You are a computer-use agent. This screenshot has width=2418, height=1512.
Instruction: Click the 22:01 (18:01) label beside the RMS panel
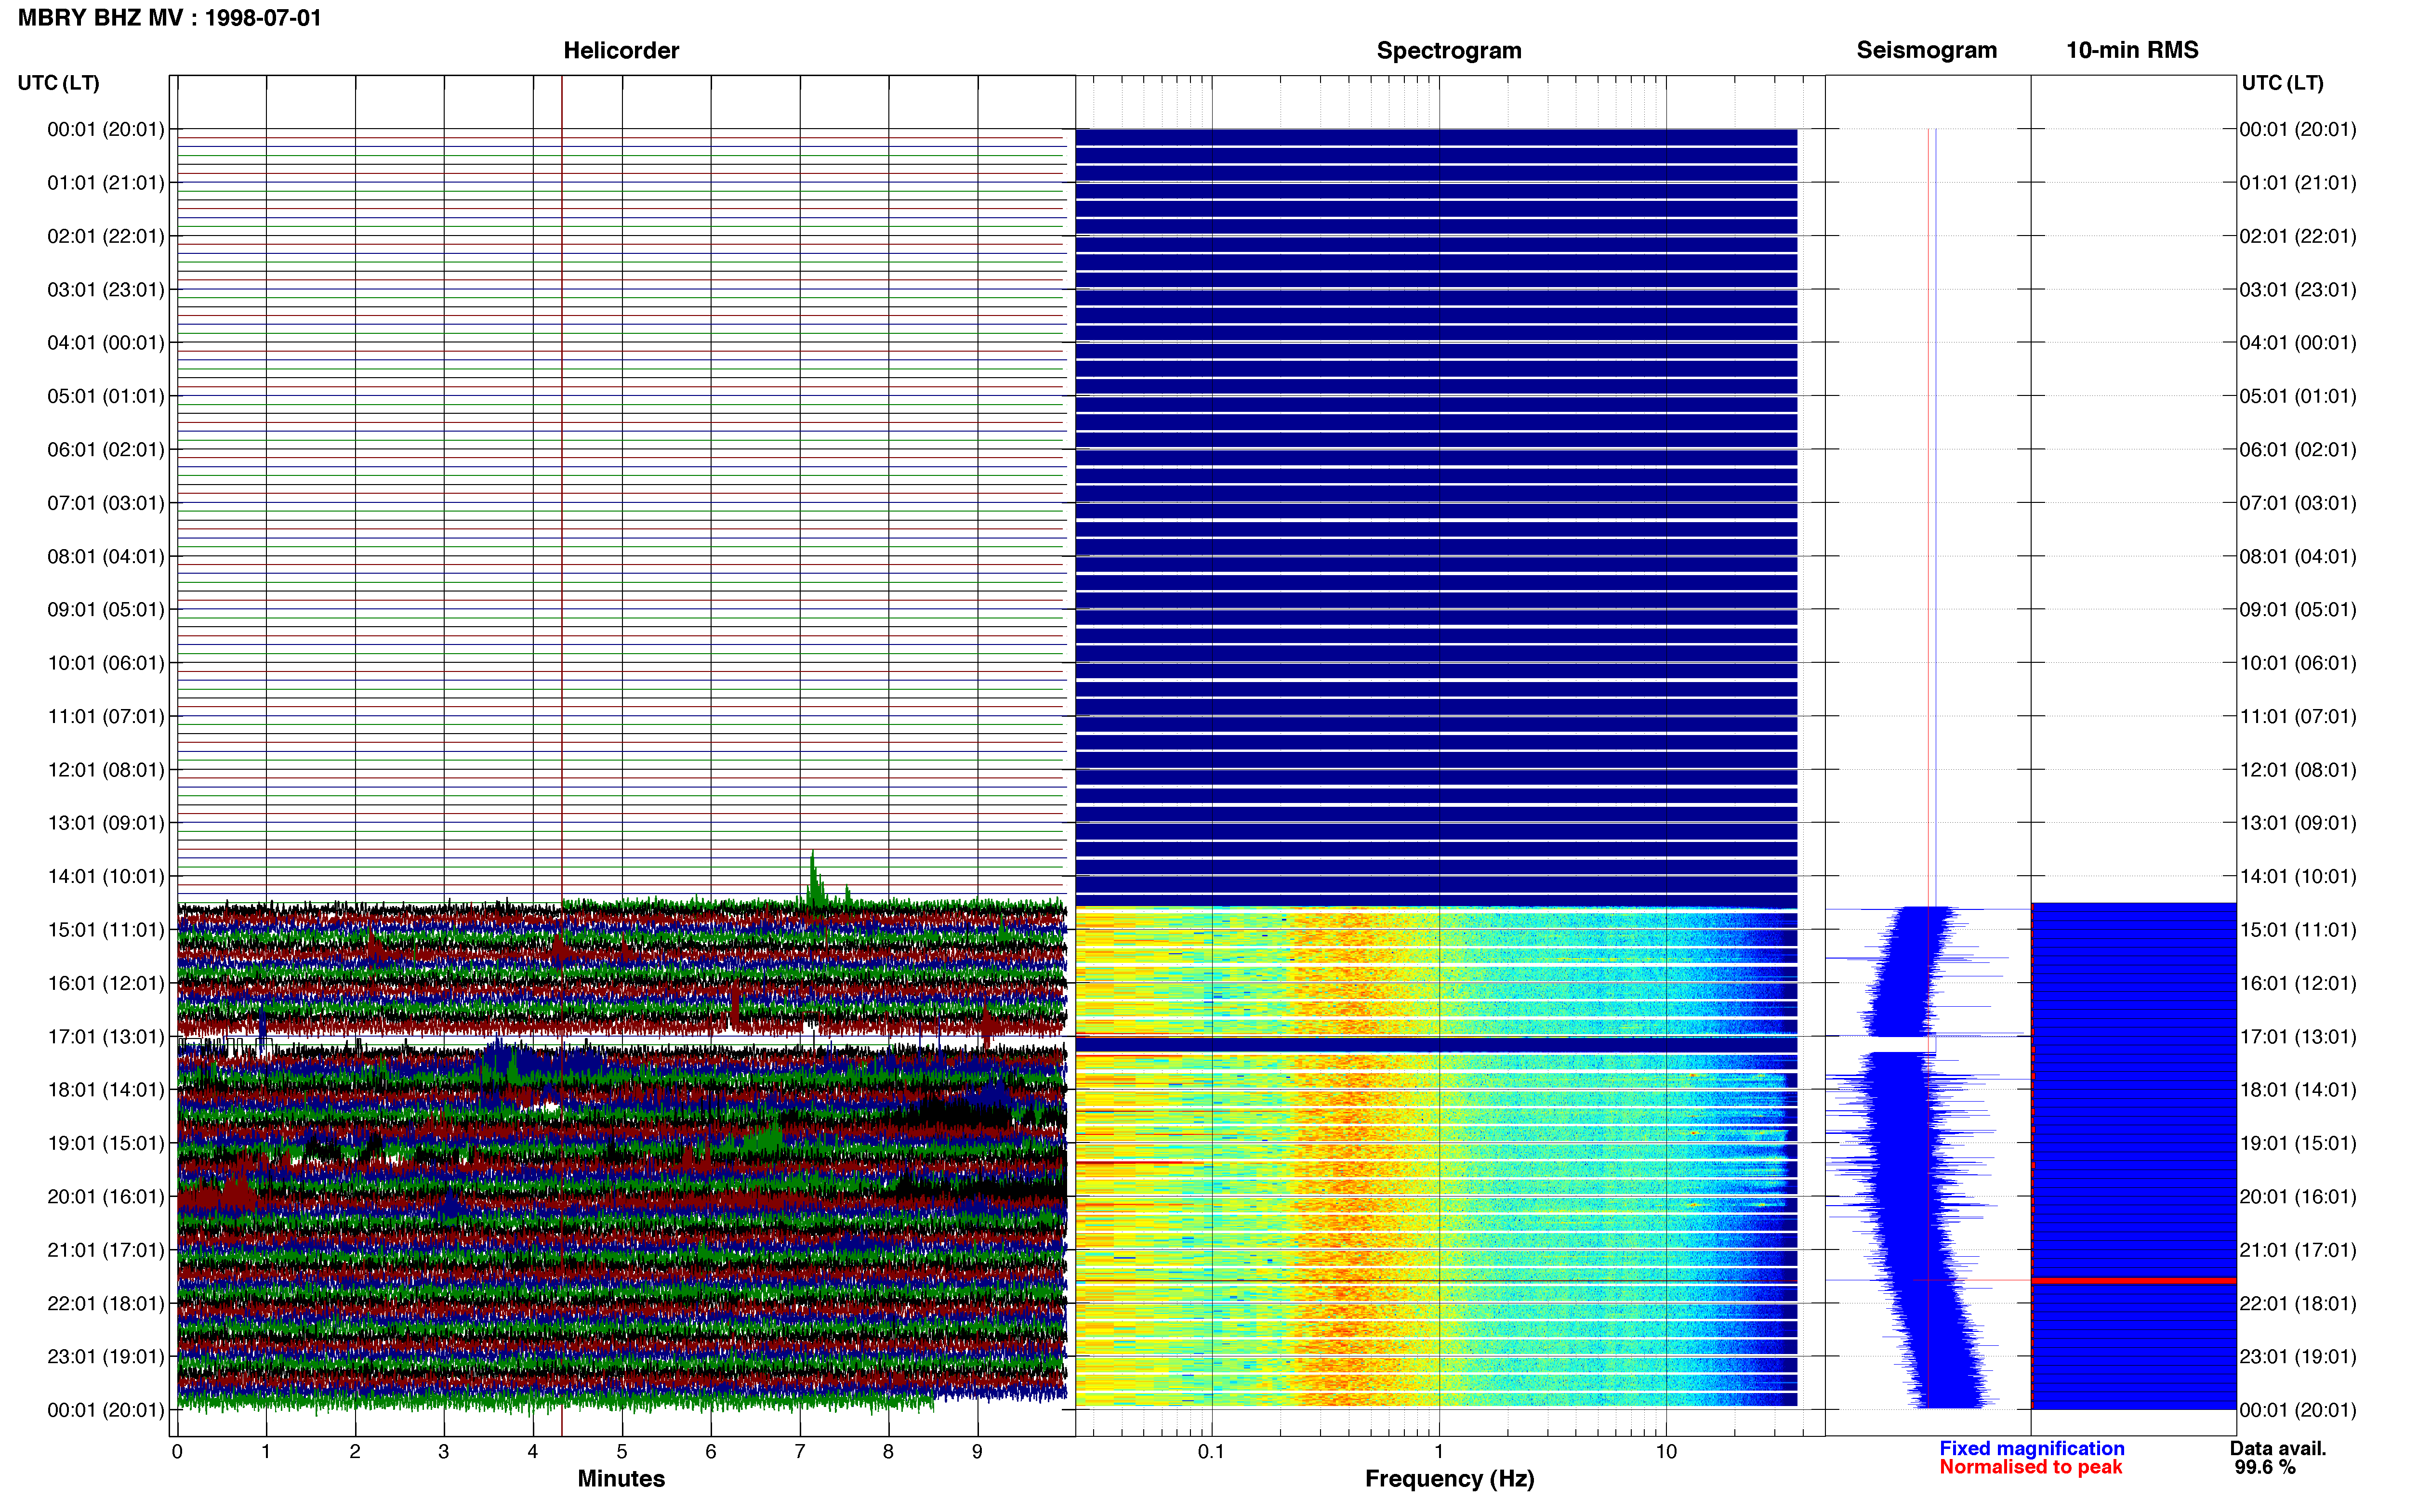point(2298,1303)
